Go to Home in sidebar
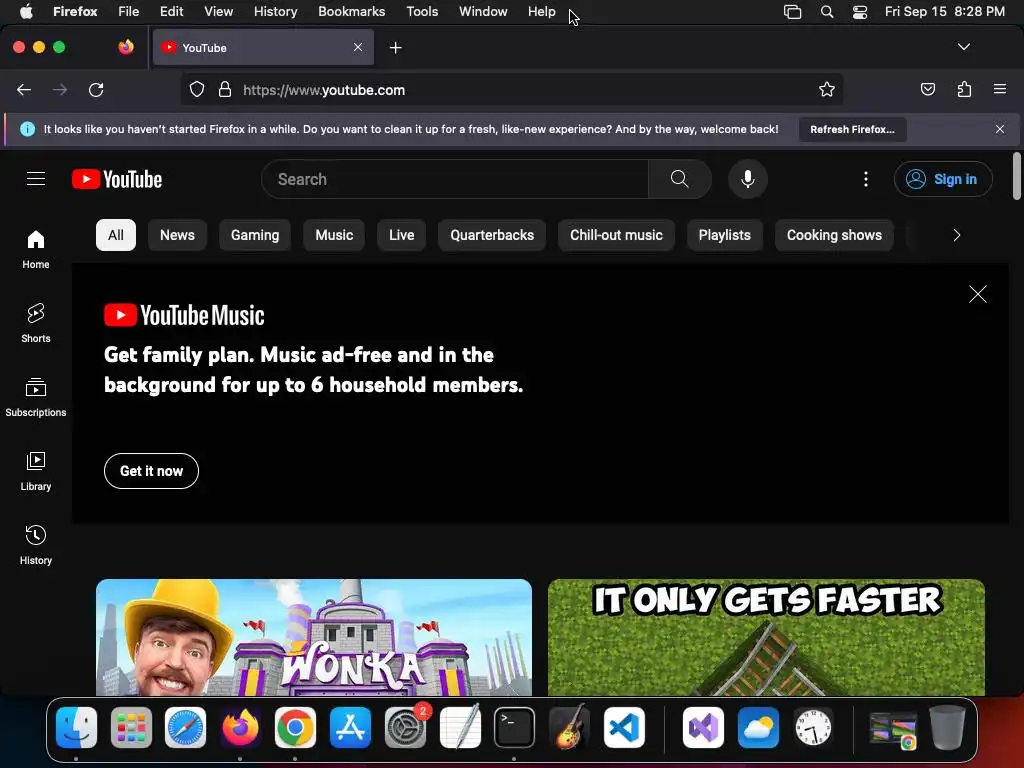Viewport: 1024px width, 768px height. 36,249
